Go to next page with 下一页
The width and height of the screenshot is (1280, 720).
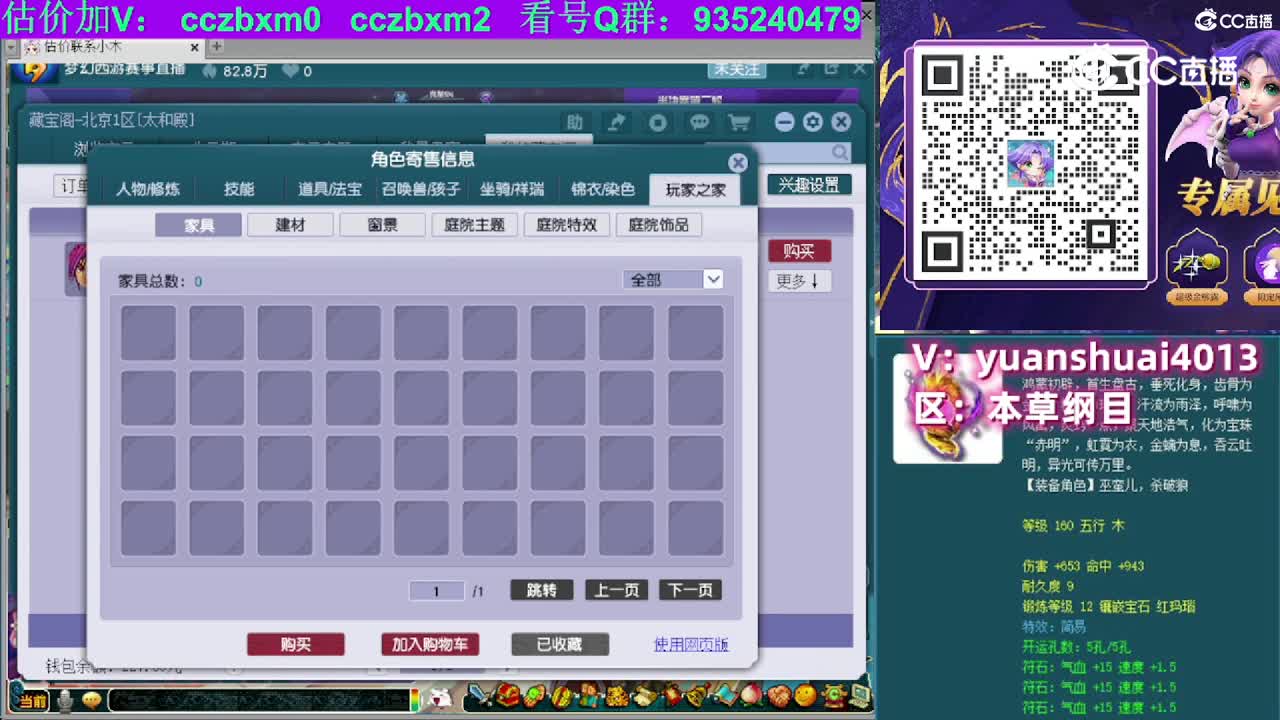[690, 590]
